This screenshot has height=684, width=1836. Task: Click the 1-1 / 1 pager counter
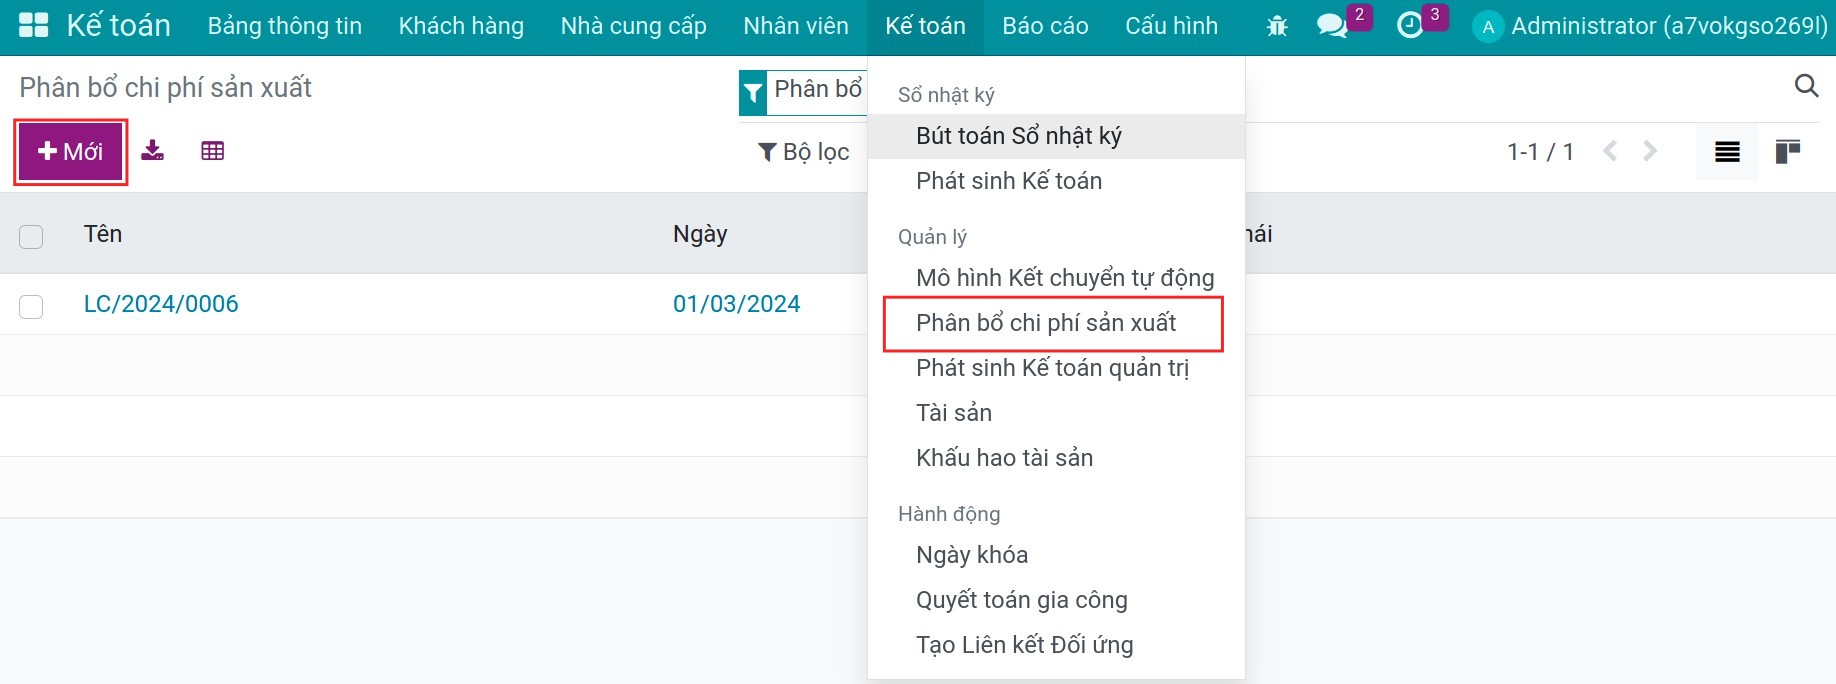point(1541,152)
